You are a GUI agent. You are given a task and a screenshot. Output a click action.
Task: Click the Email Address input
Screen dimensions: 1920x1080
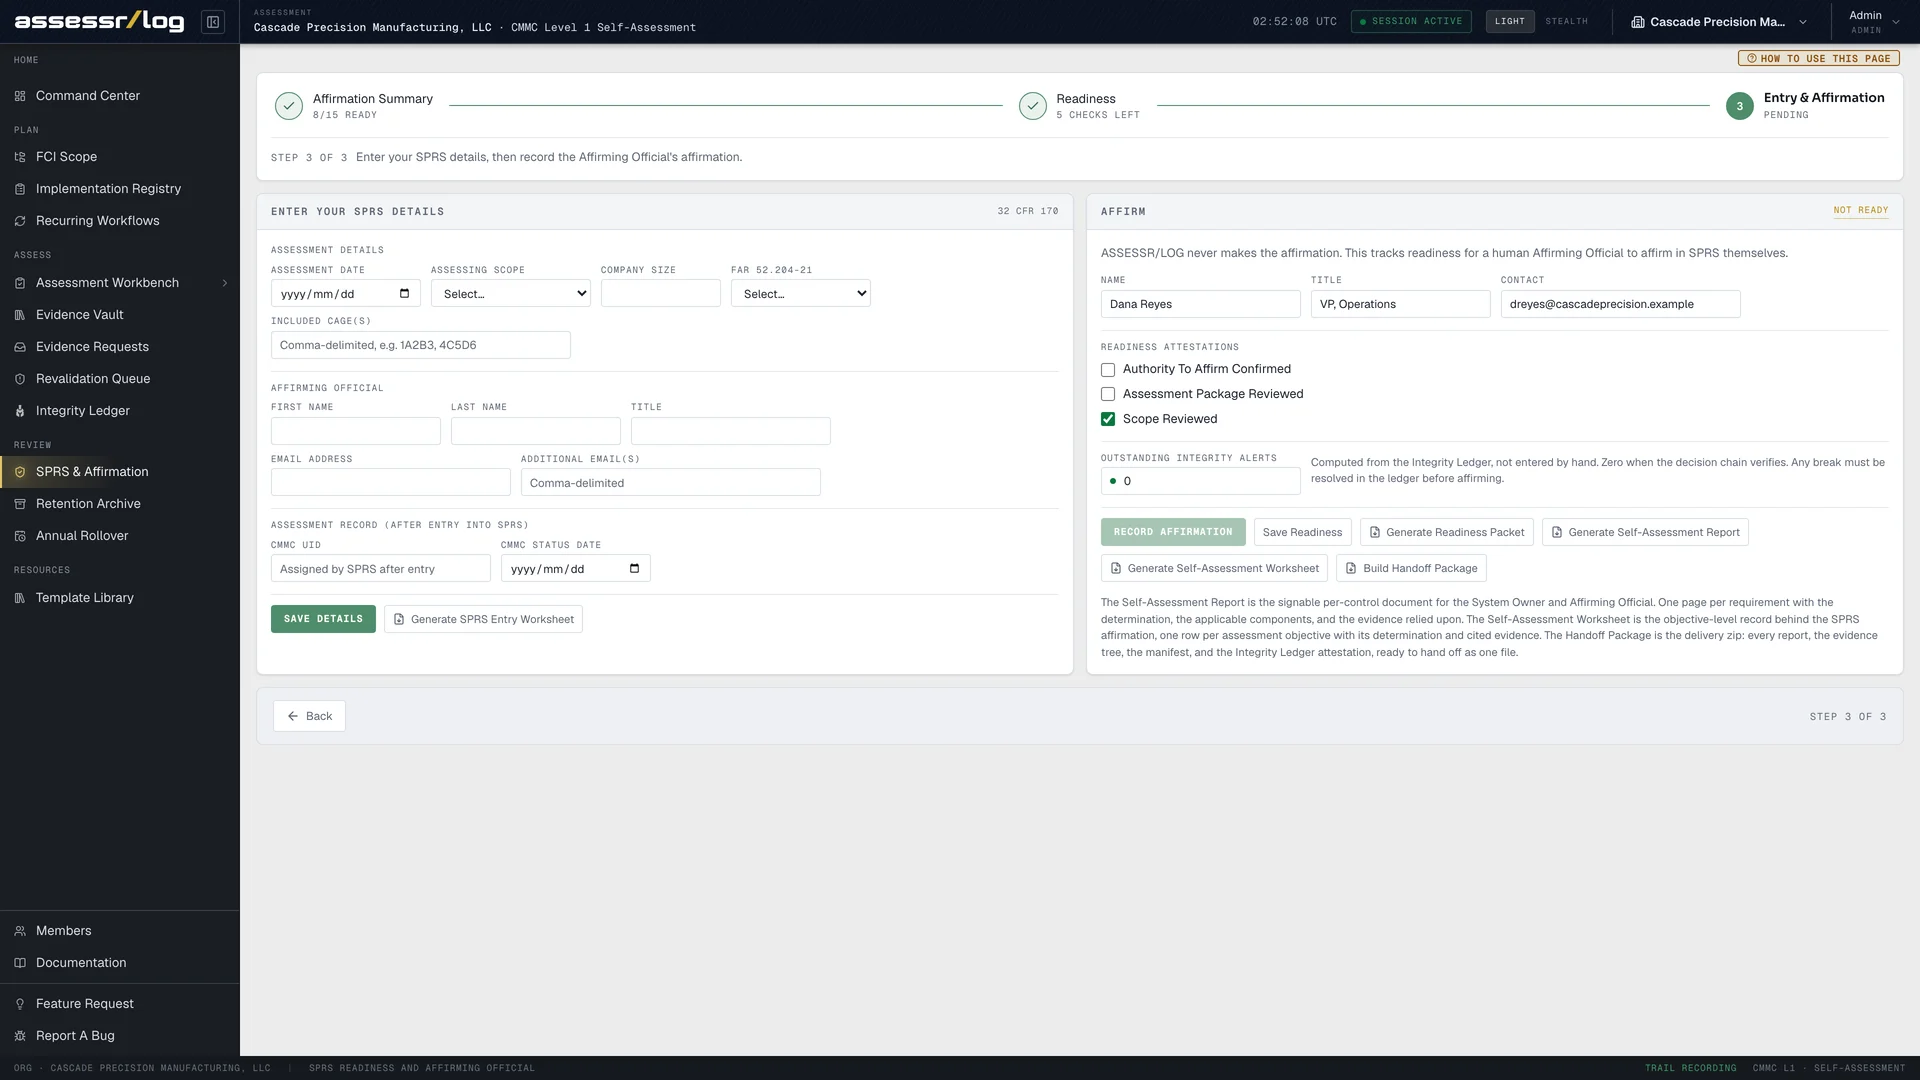[391, 482]
